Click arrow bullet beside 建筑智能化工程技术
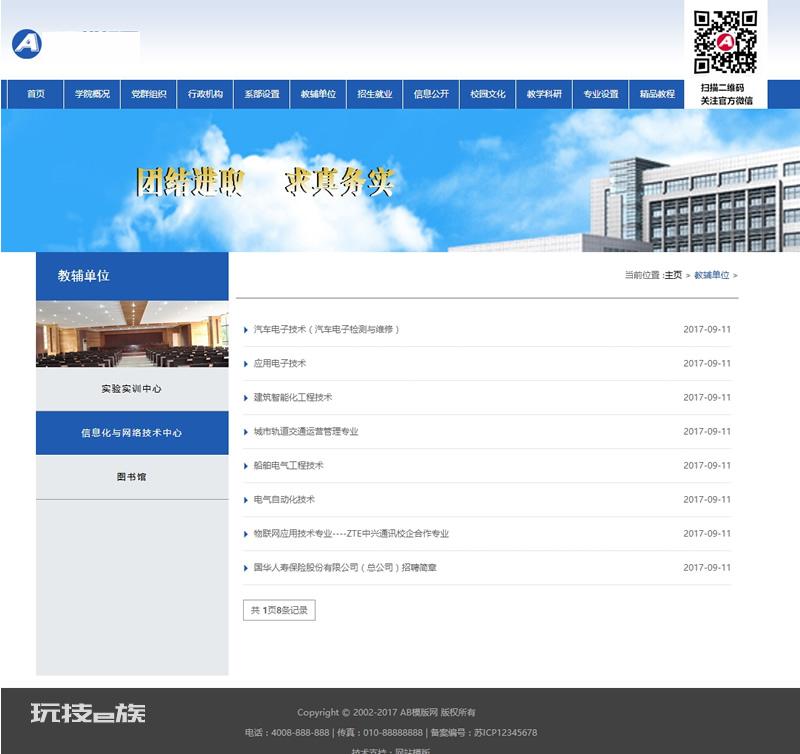This screenshot has height=754, width=800. [x=246, y=398]
